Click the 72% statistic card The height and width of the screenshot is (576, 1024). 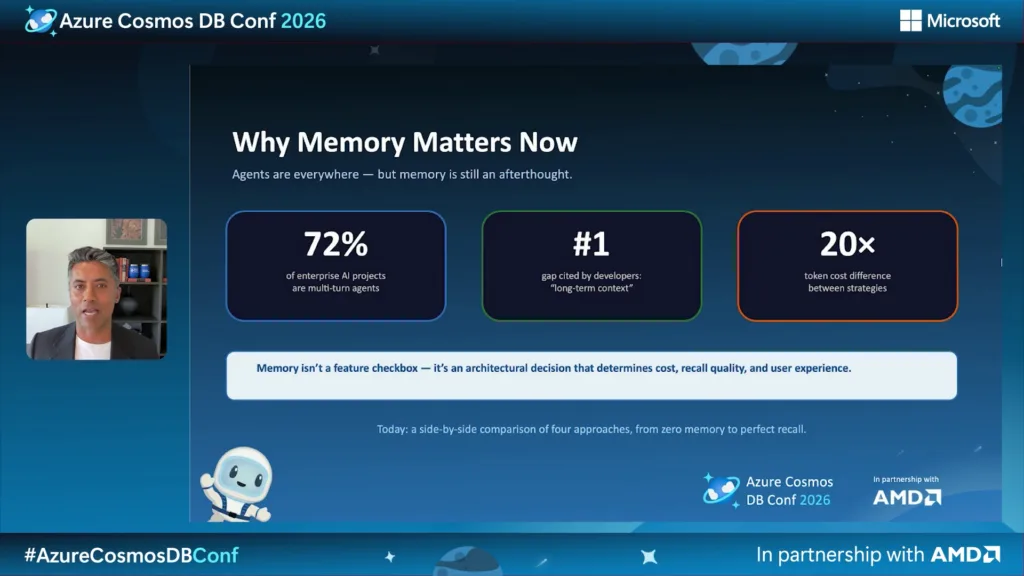pyautogui.click(x=336, y=266)
